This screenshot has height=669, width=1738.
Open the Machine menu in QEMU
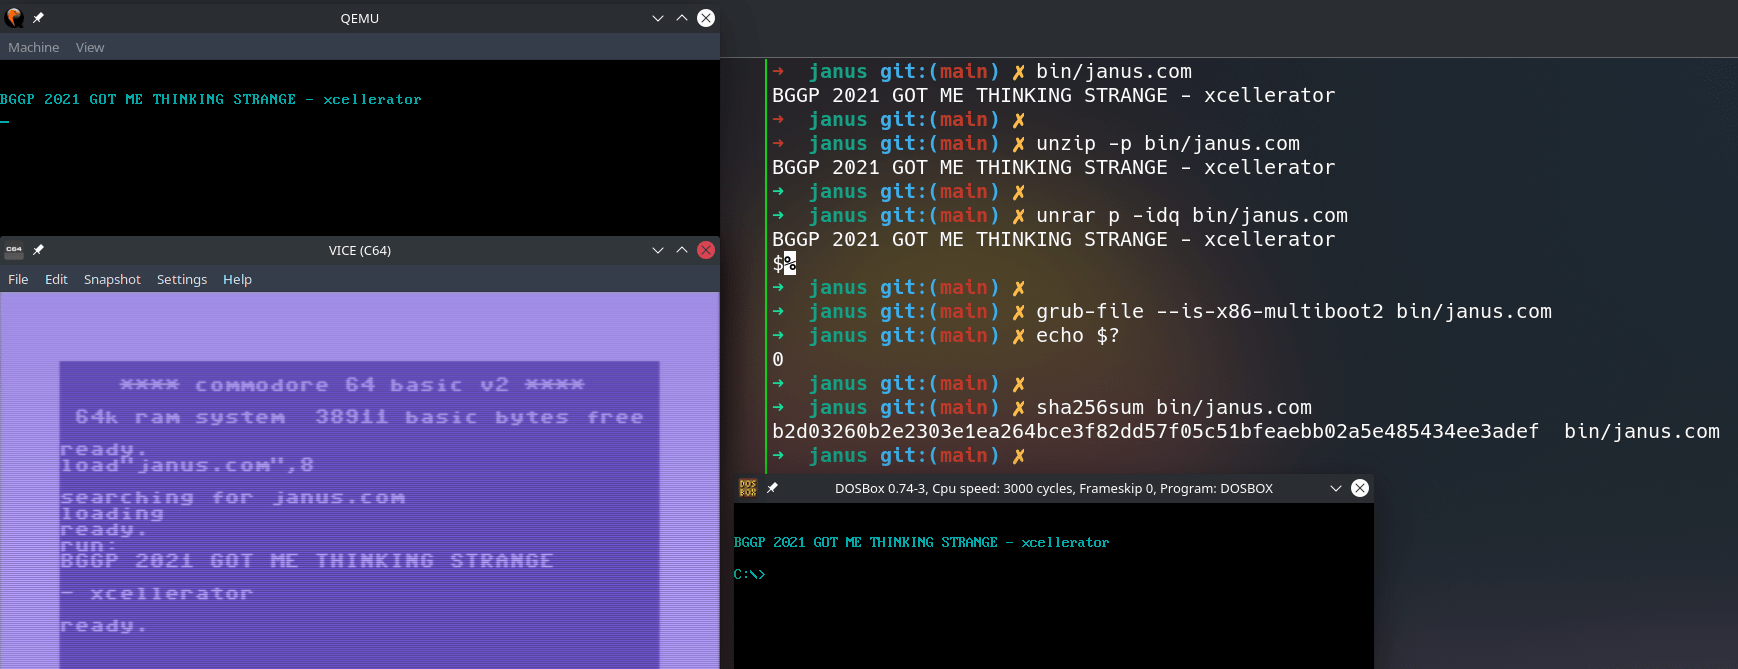pyautogui.click(x=34, y=47)
